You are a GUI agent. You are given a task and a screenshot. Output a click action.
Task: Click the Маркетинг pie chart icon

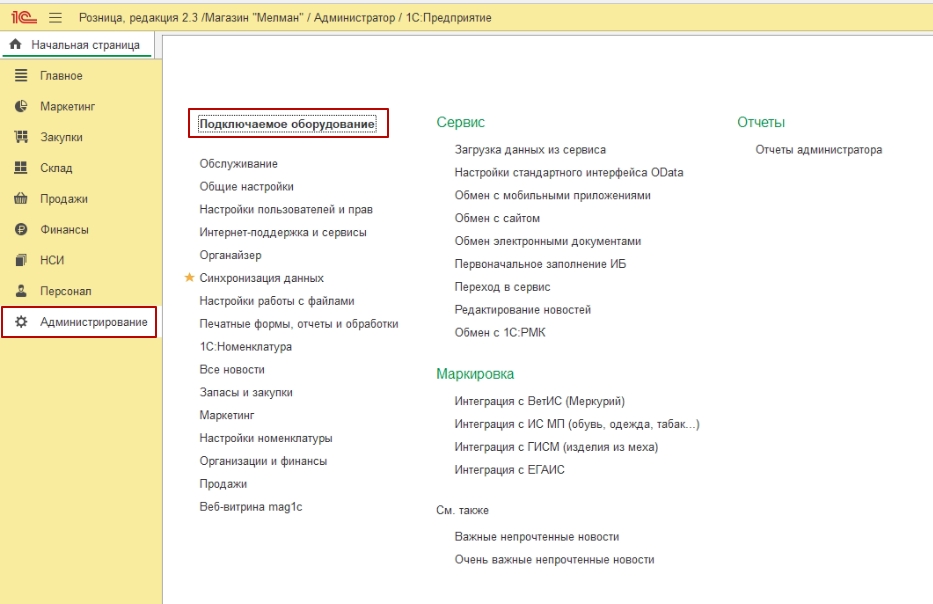coord(21,106)
